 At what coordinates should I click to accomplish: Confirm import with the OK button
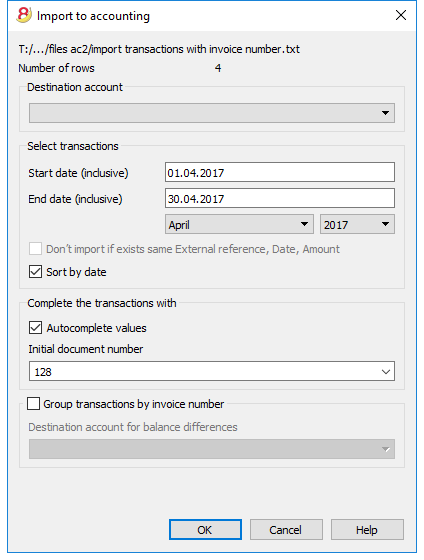coord(205,530)
